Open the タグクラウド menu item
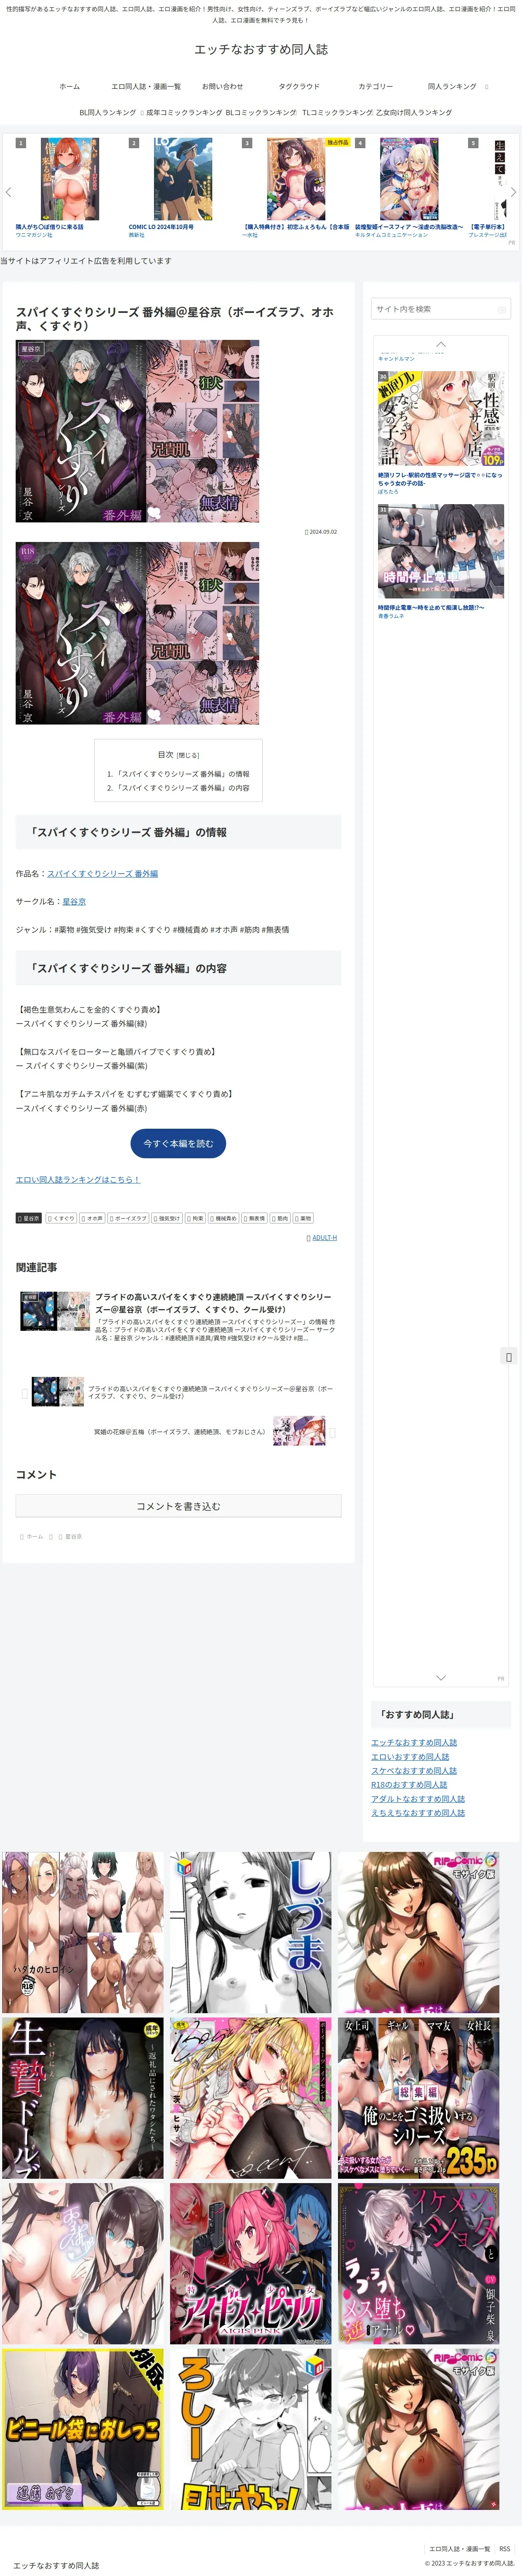The width and height of the screenshot is (522, 2576). 299,86
